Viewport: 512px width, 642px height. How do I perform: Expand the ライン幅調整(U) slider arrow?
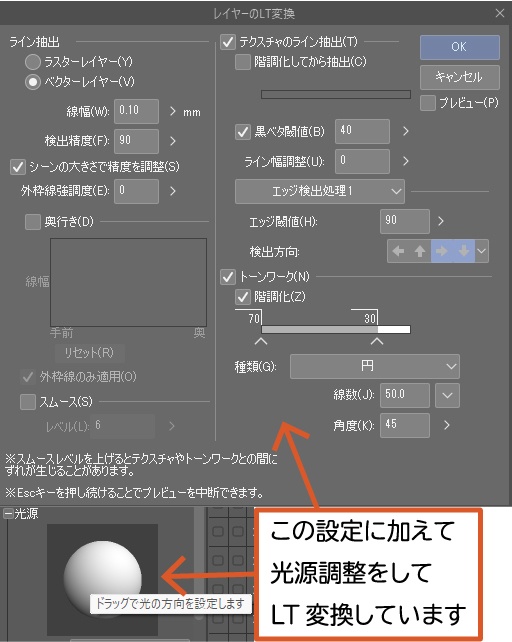tap(406, 161)
